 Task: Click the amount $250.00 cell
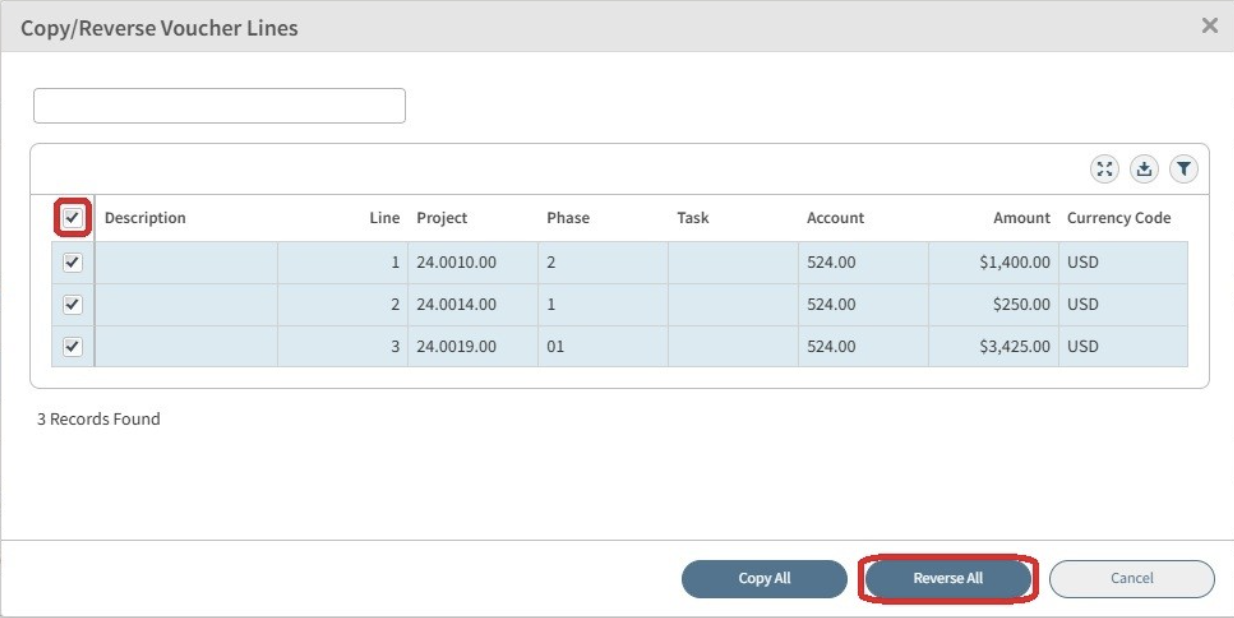click(x=993, y=304)
